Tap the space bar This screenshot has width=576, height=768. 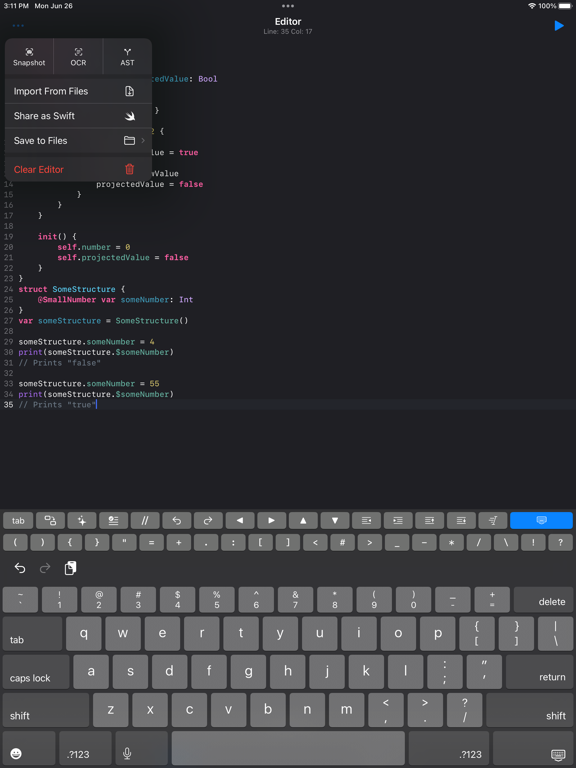coord(288,748)
